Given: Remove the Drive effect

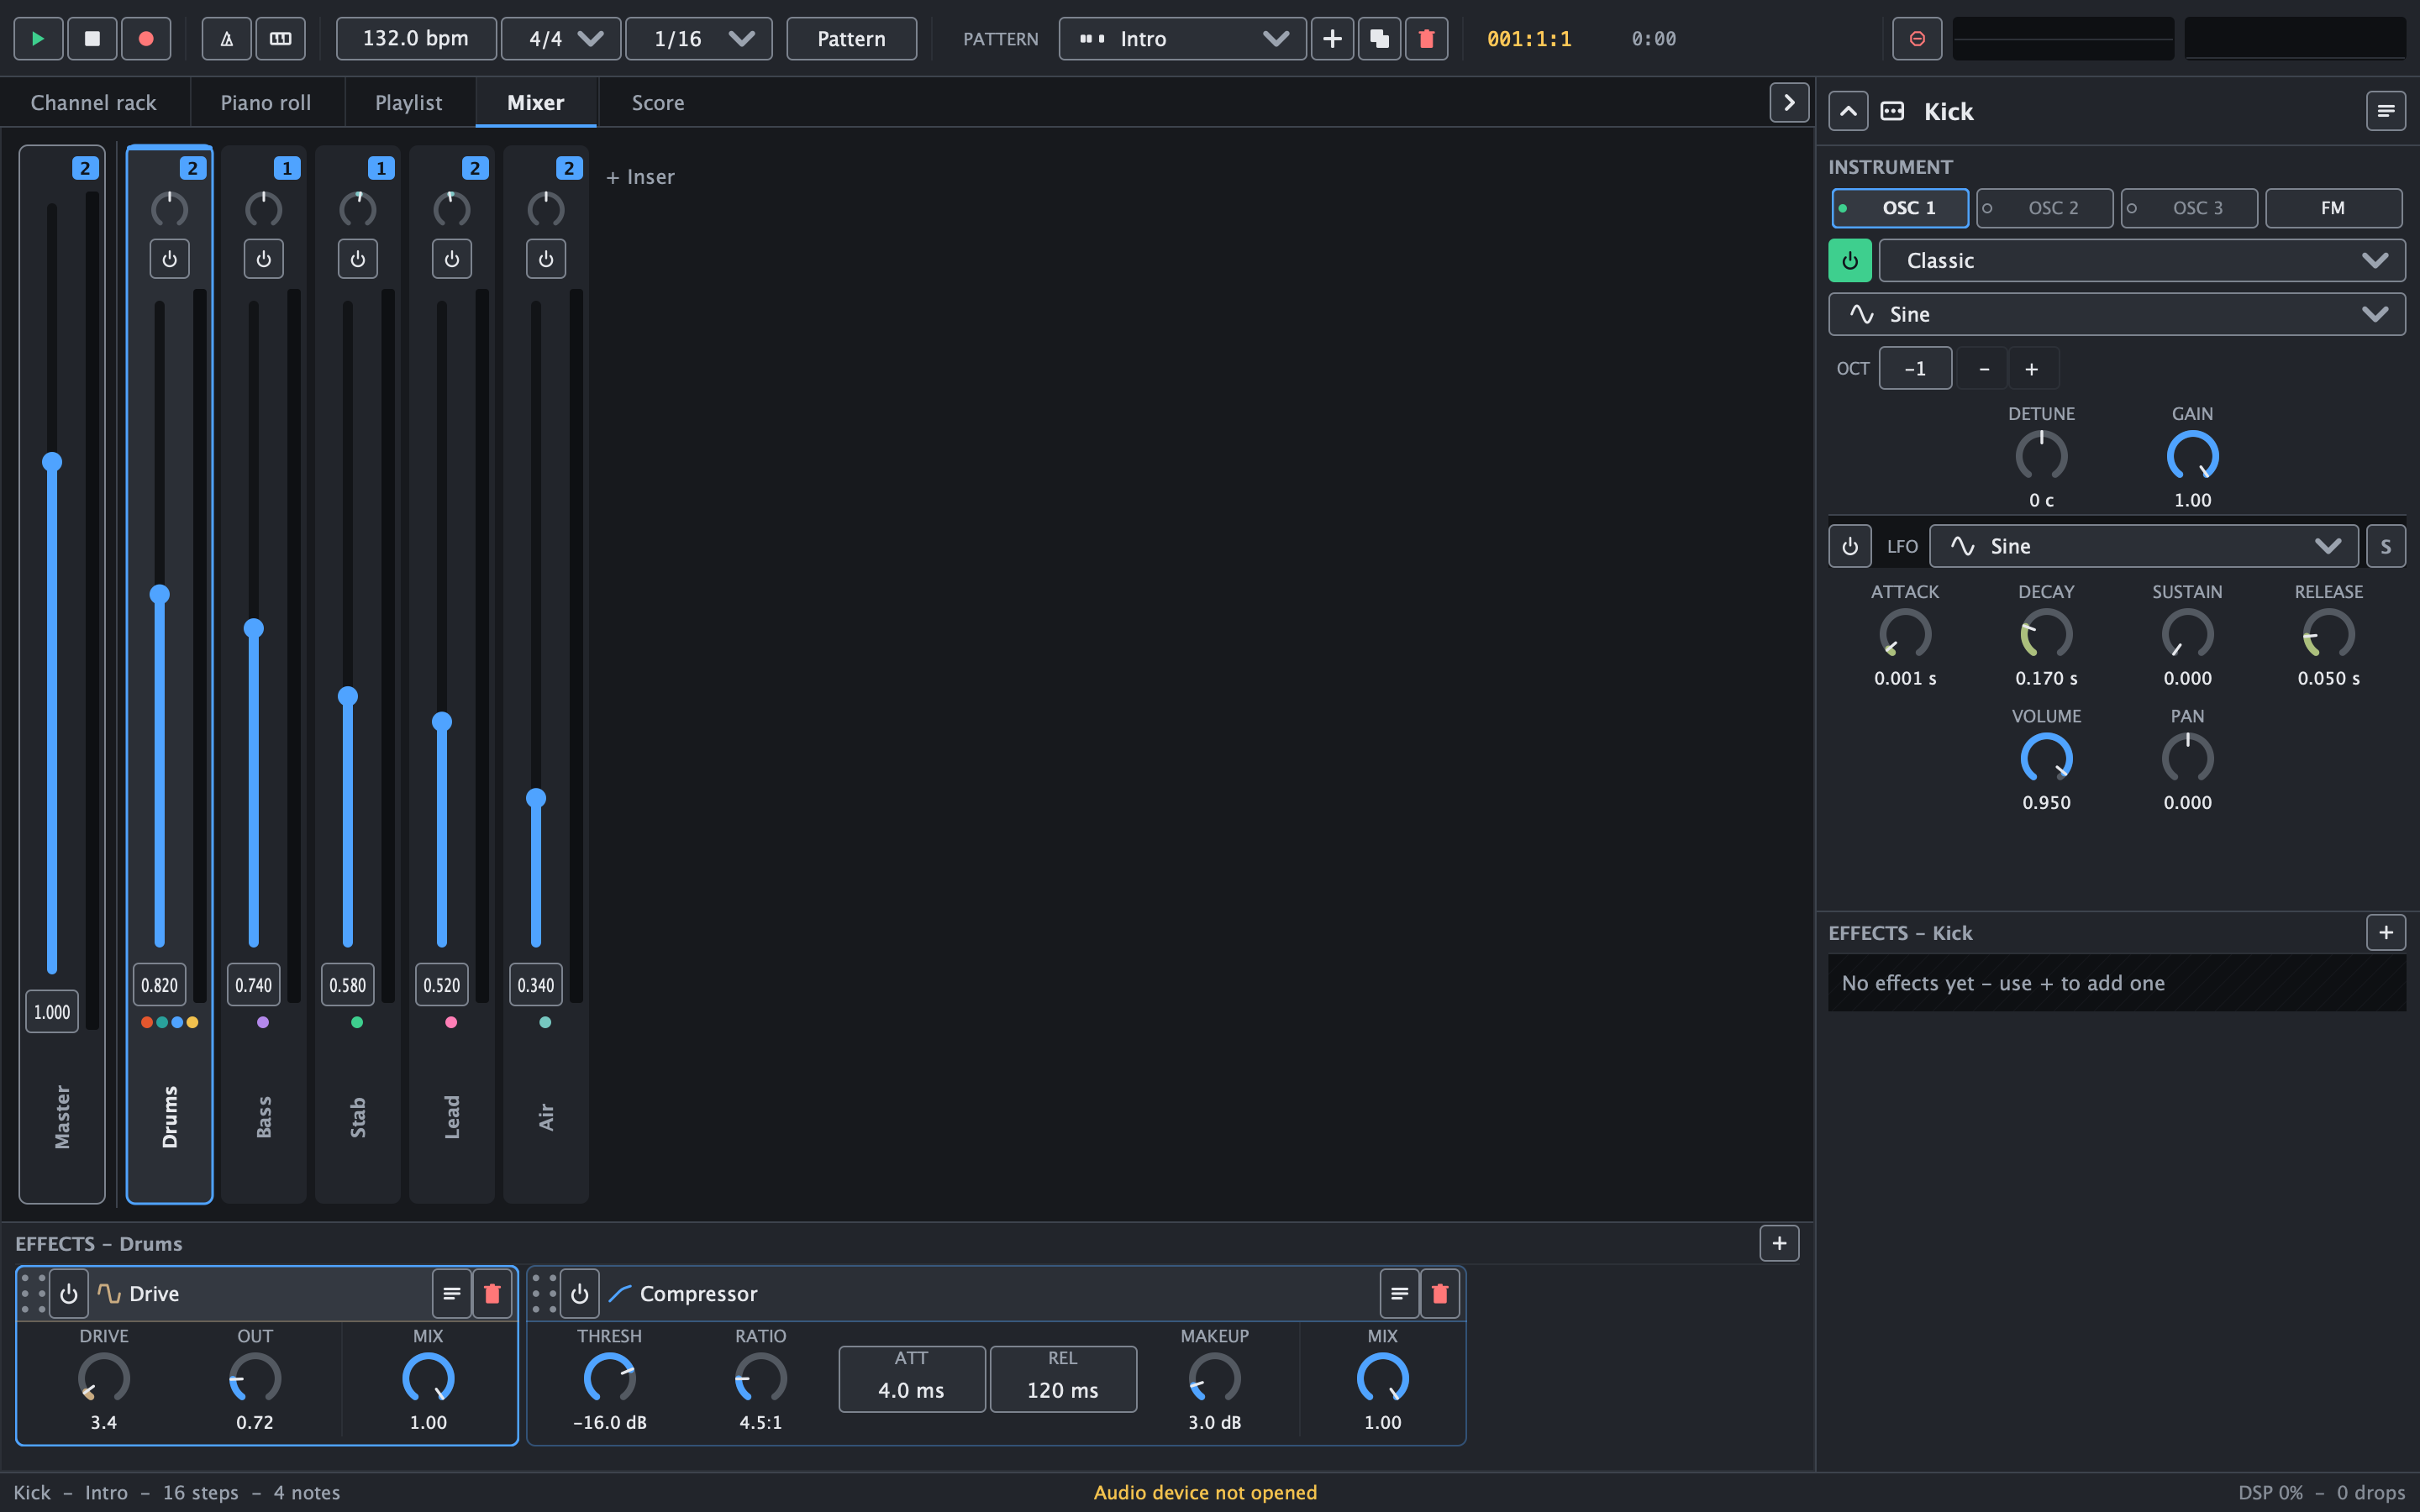Looking at the screenshot, I should click(492, 1293).
